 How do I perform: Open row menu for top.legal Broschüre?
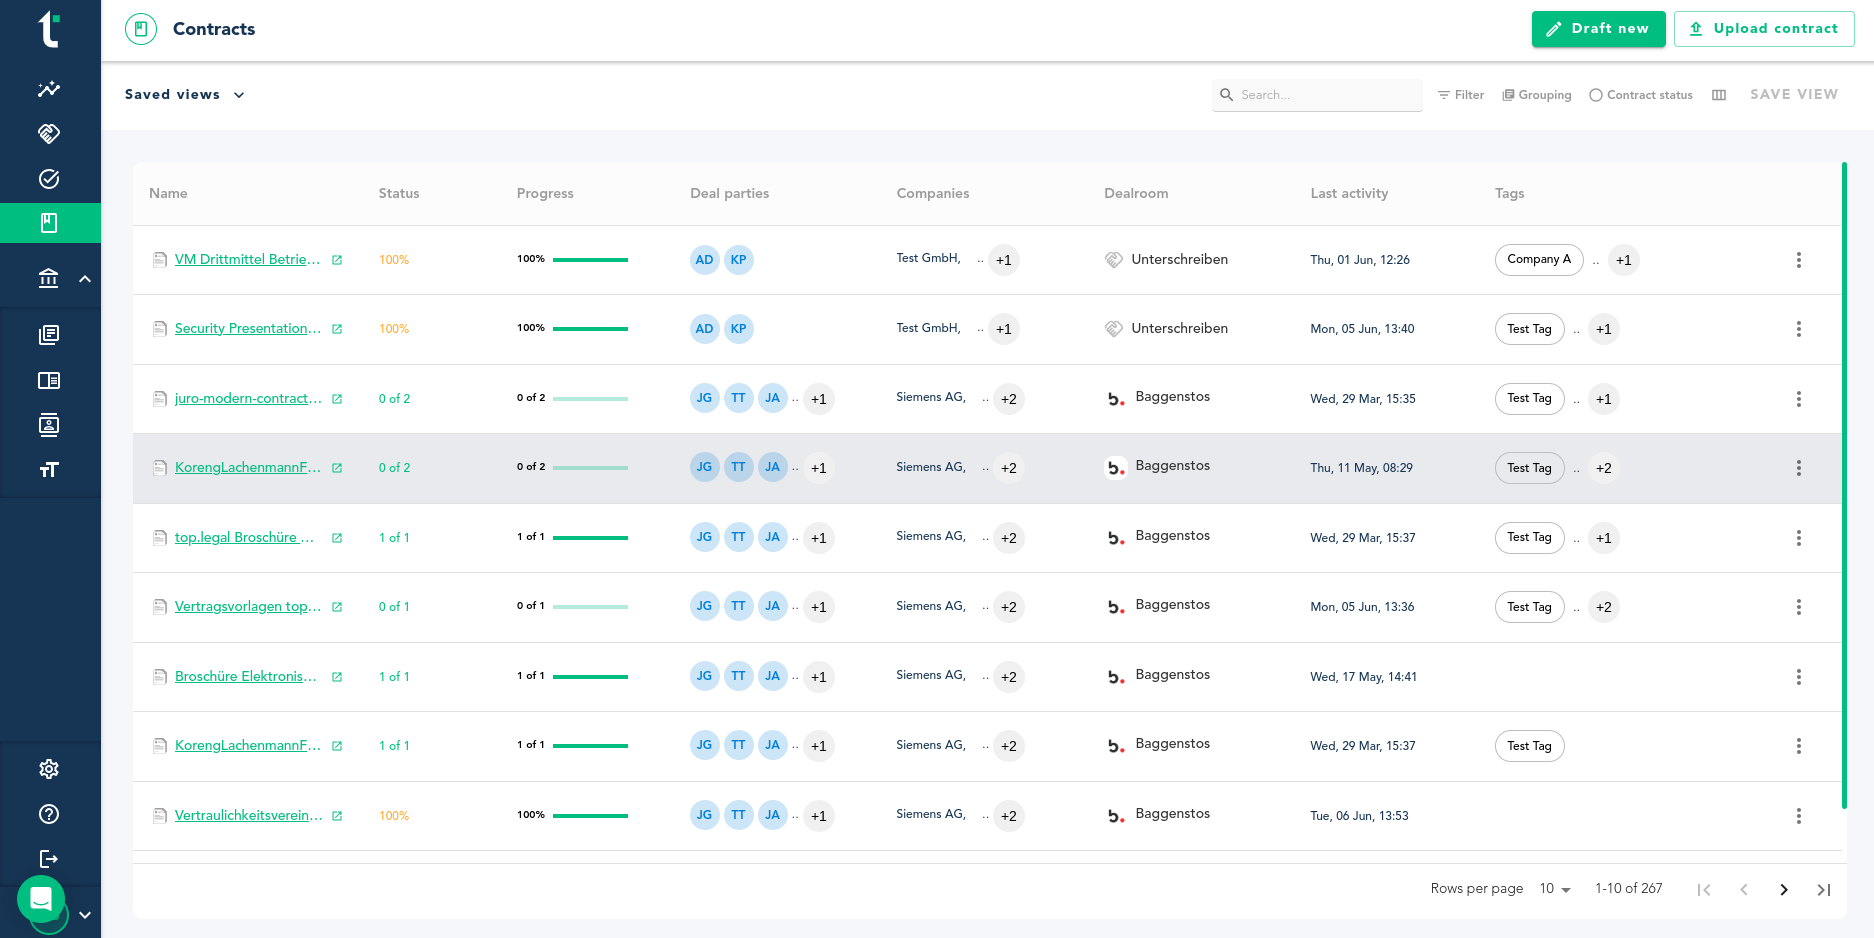coord(1798,538)
